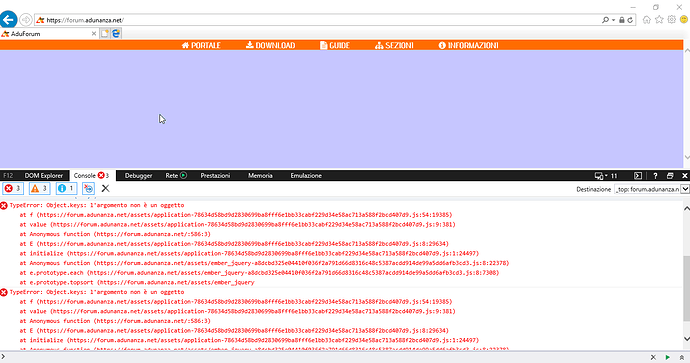Open the INFORMAZIONI menu link
This screenshot has width=690, height=363.
click(468, 45)
